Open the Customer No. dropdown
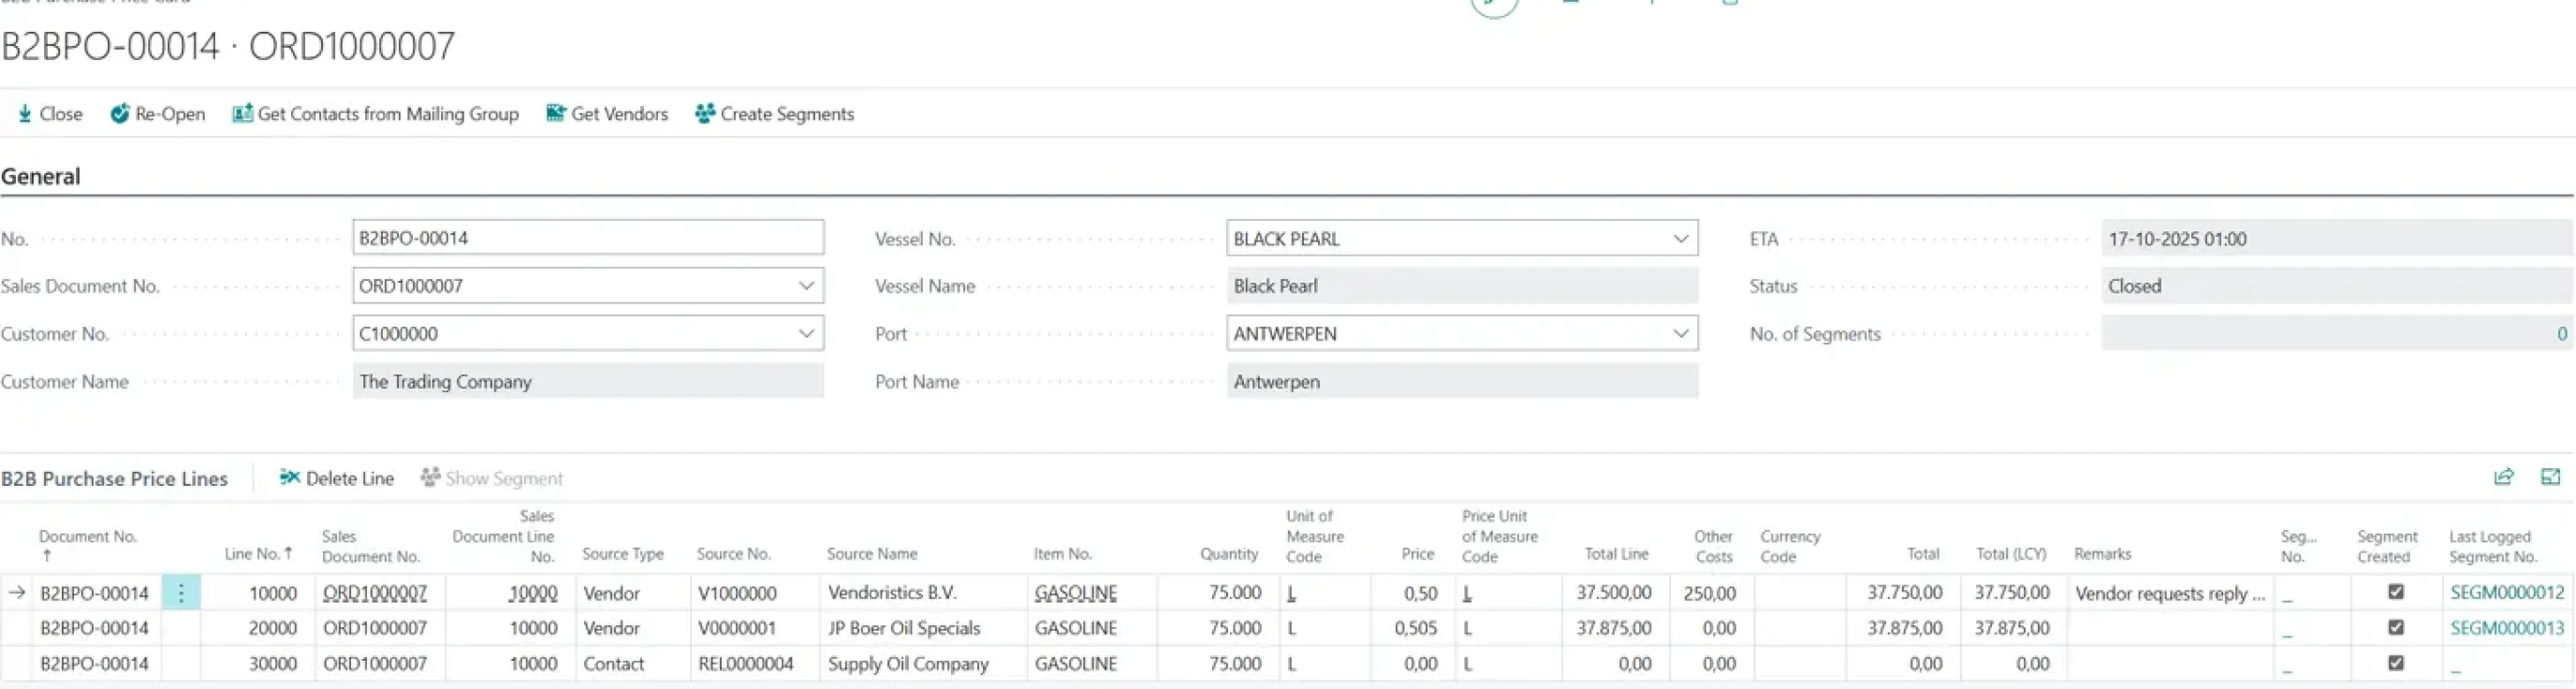This screenshot has height=689, width=2576. (x=805, y=334)
